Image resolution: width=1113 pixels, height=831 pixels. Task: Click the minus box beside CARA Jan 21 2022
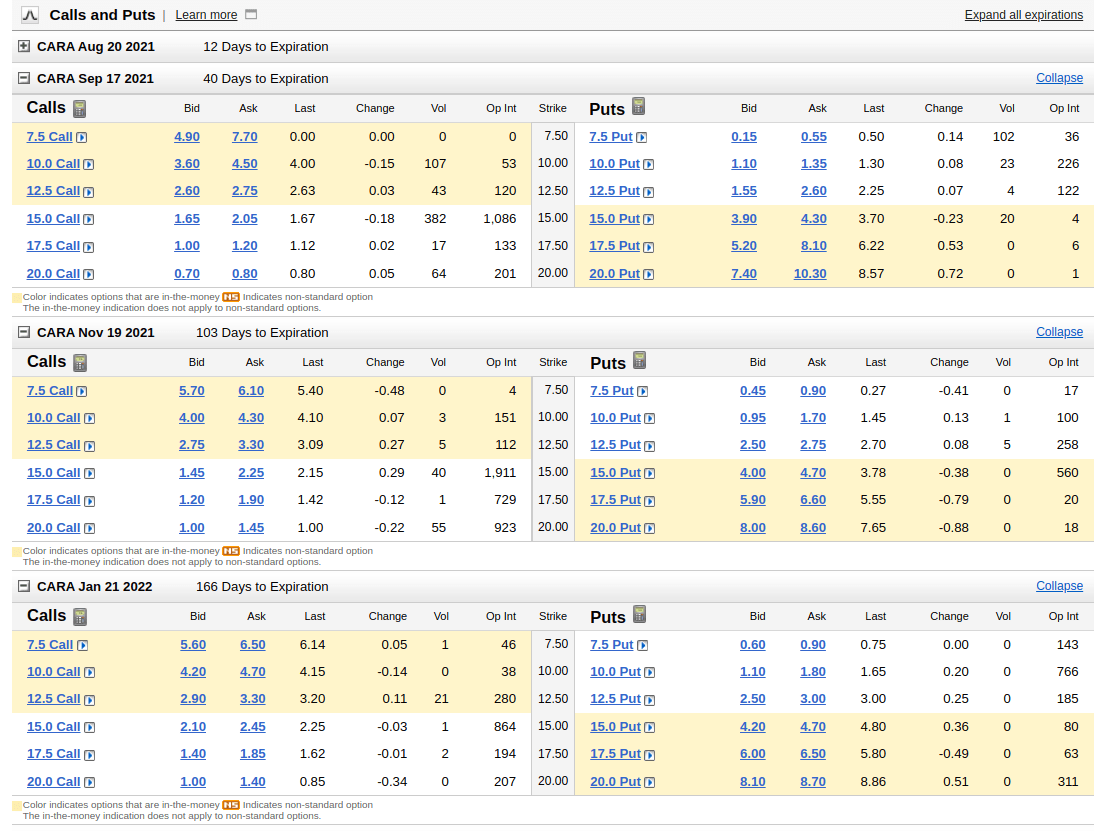pos(24,586)
